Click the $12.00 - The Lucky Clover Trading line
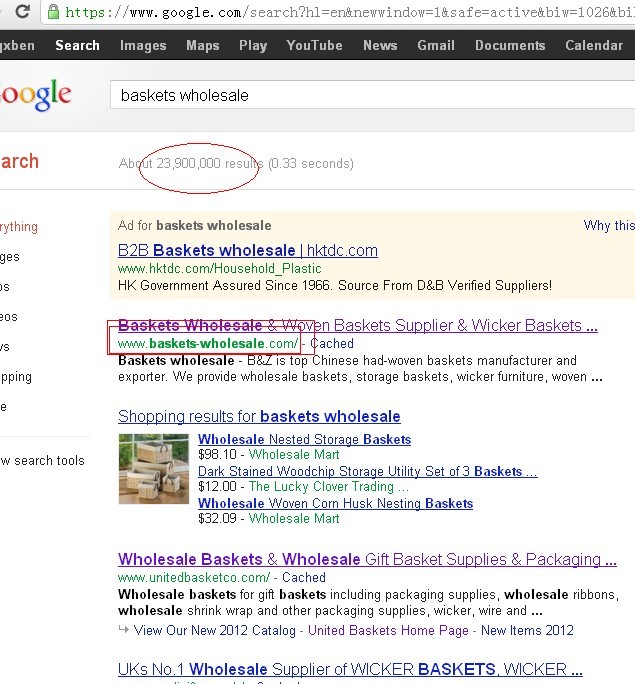 pos(304,486)
